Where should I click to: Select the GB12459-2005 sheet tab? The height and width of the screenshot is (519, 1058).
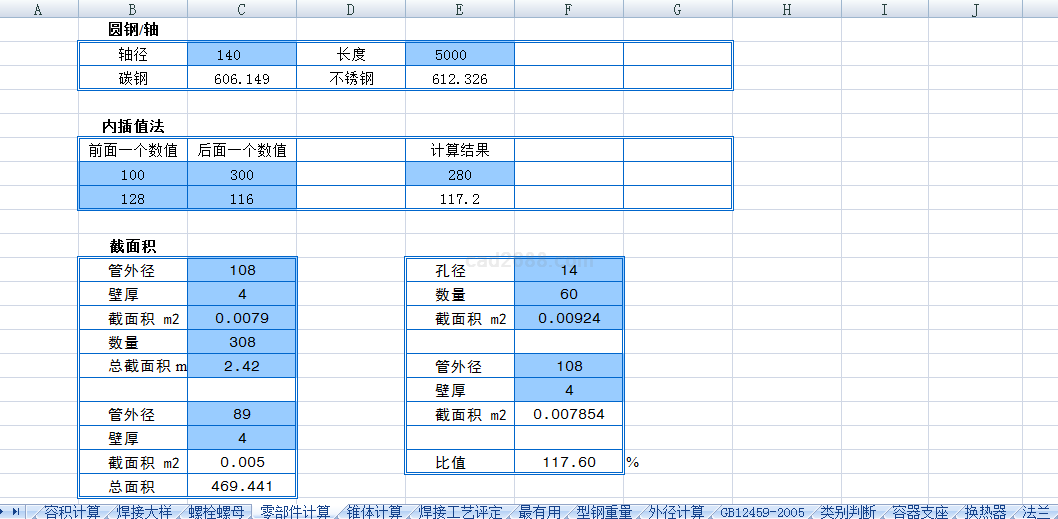[x=762, y=512]
